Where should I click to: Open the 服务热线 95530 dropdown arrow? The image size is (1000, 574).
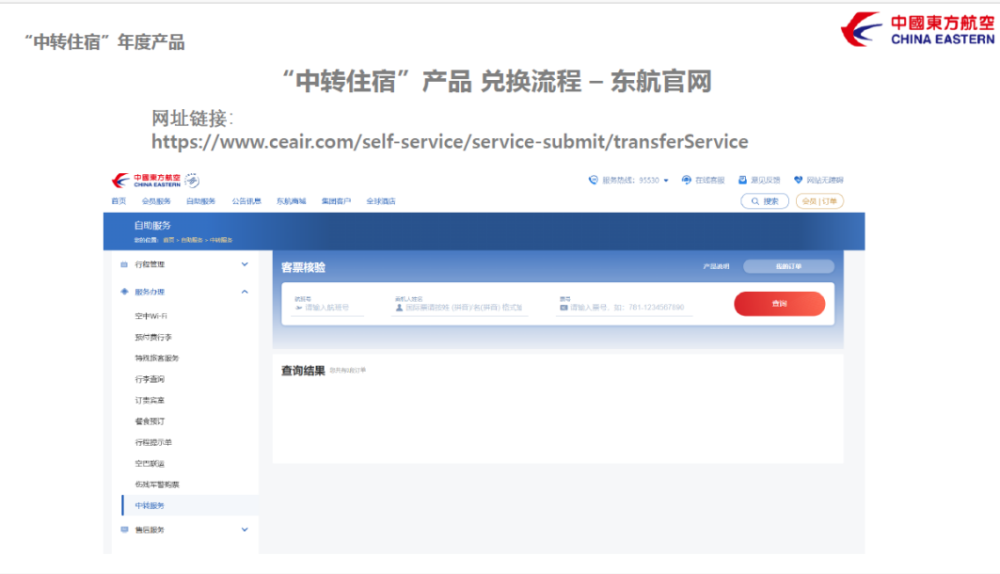pos(667,181)
